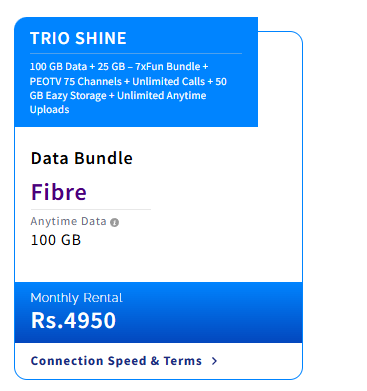Expand Connection Speed & Terms chevron arrow
The width and height of the screenshot is (367, 391).
pyautogui.click(x=215, y=361)
